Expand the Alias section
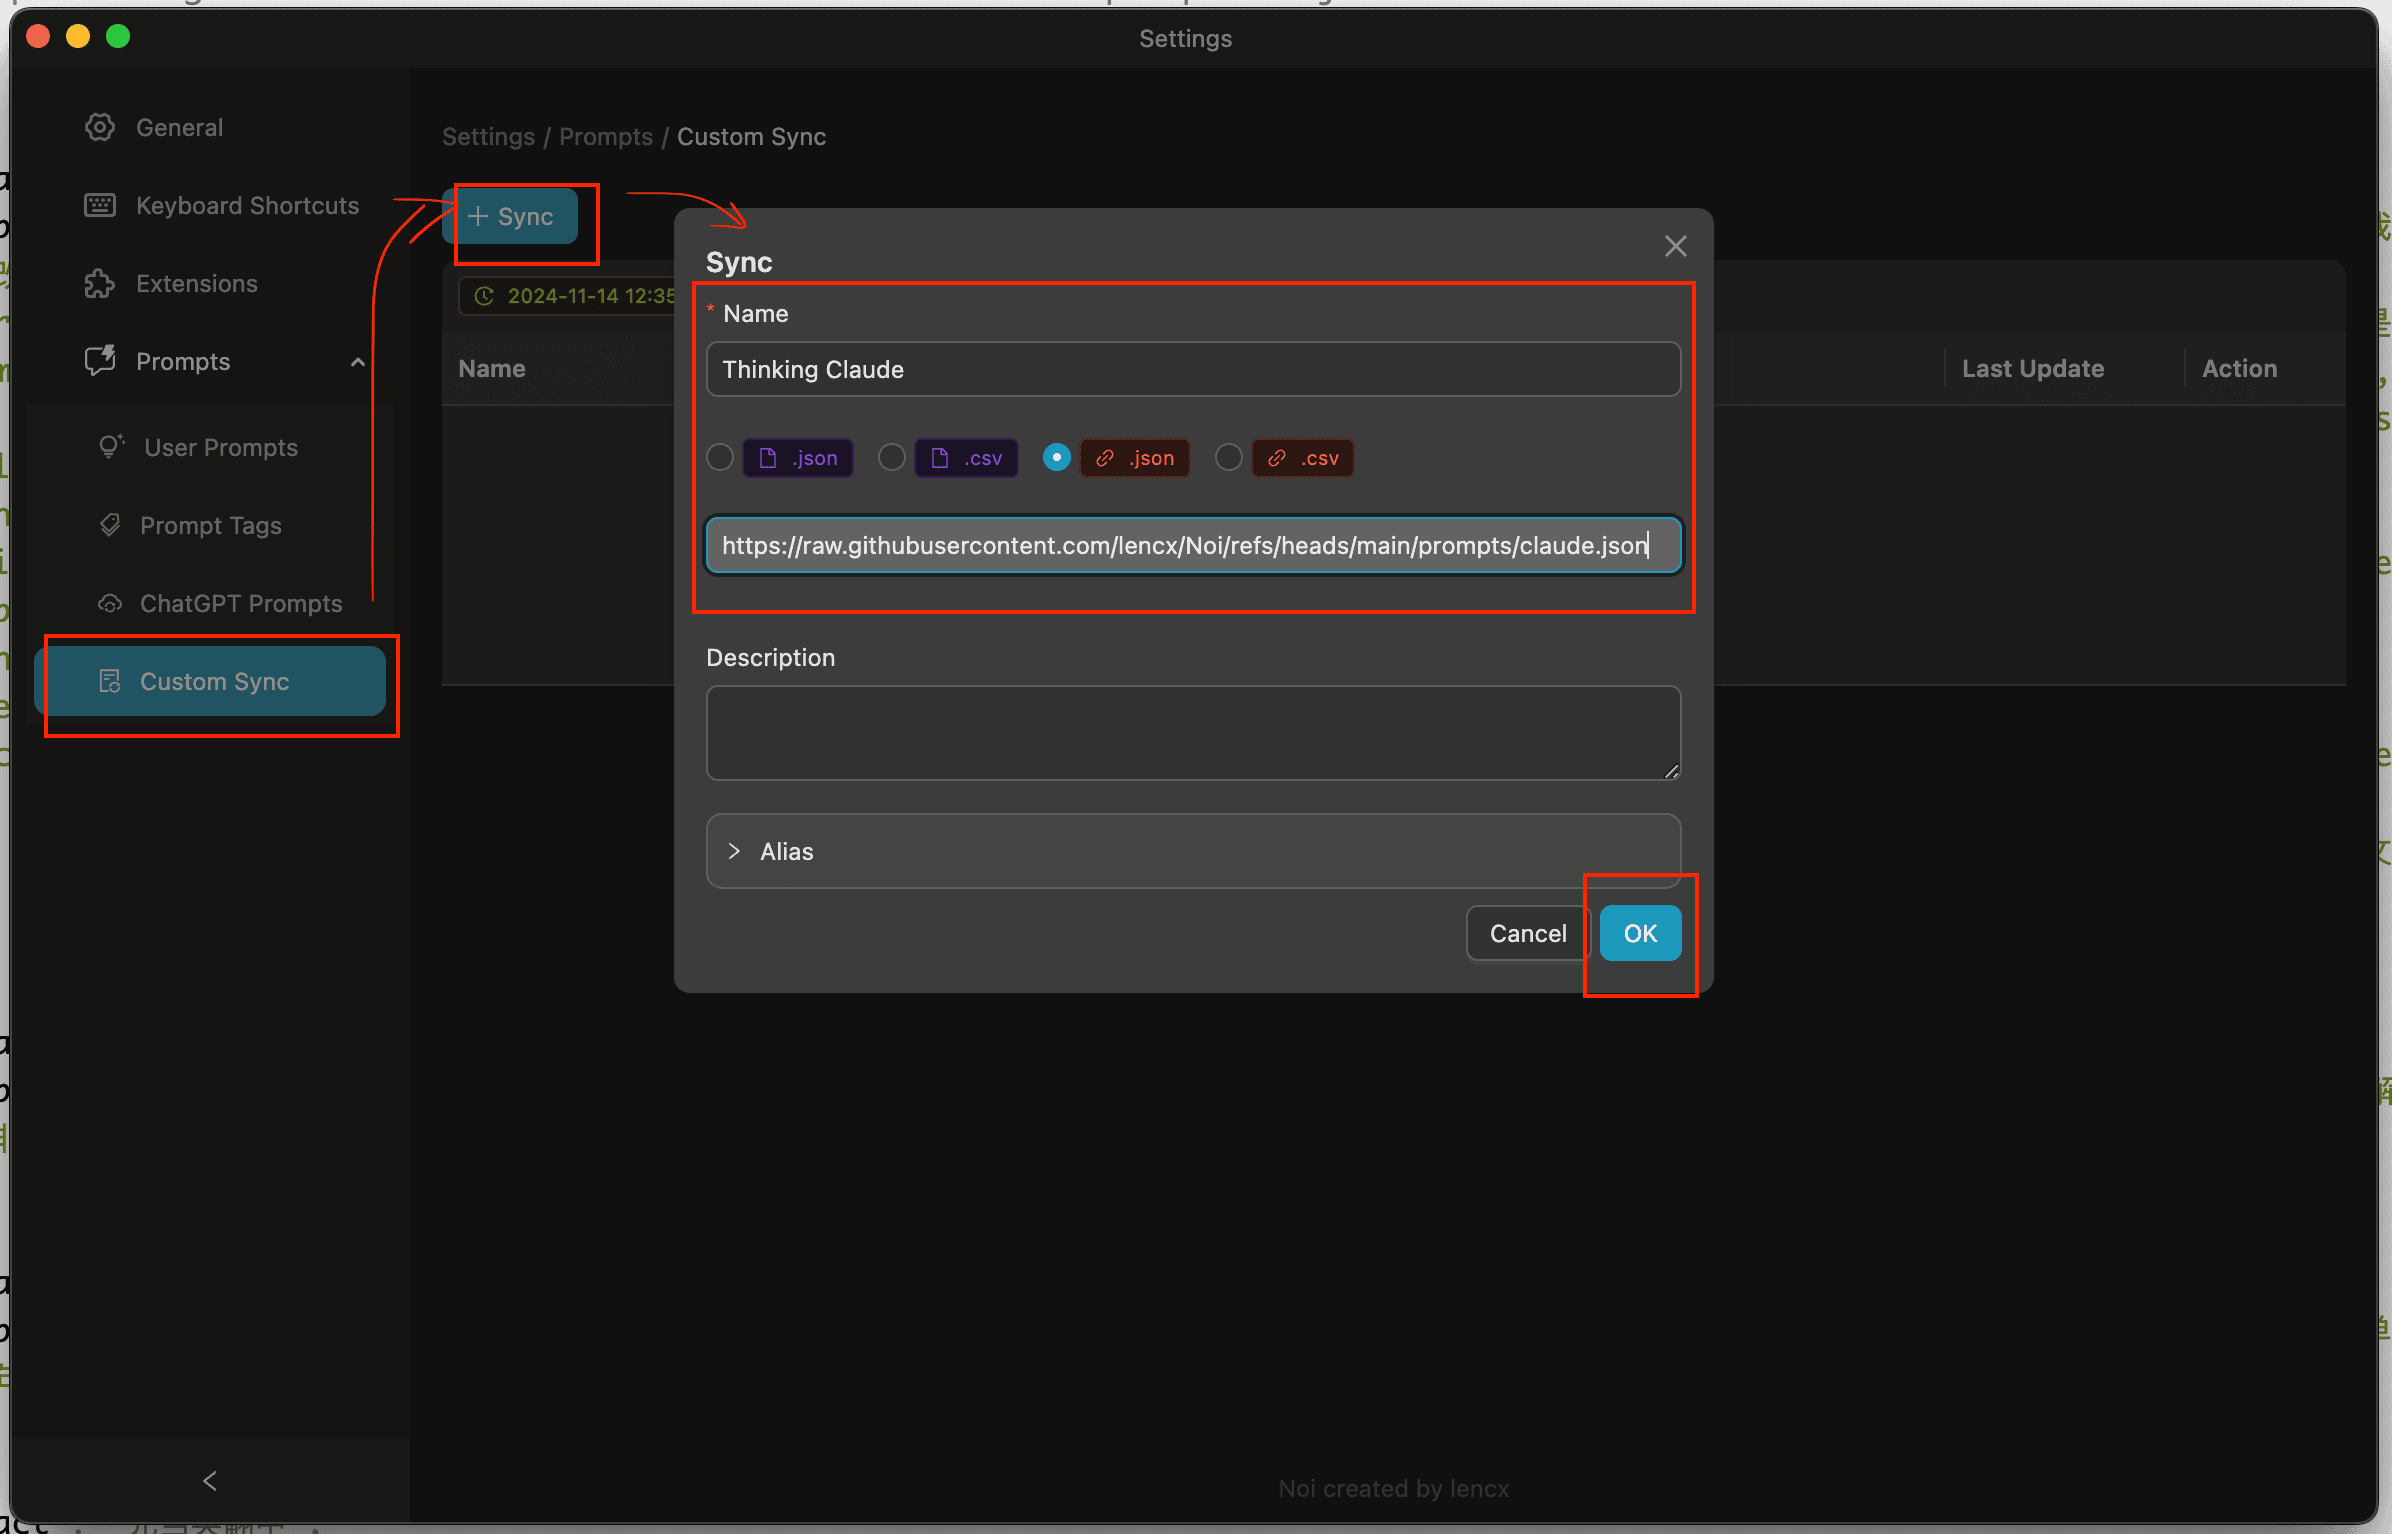 pos(735,851)
